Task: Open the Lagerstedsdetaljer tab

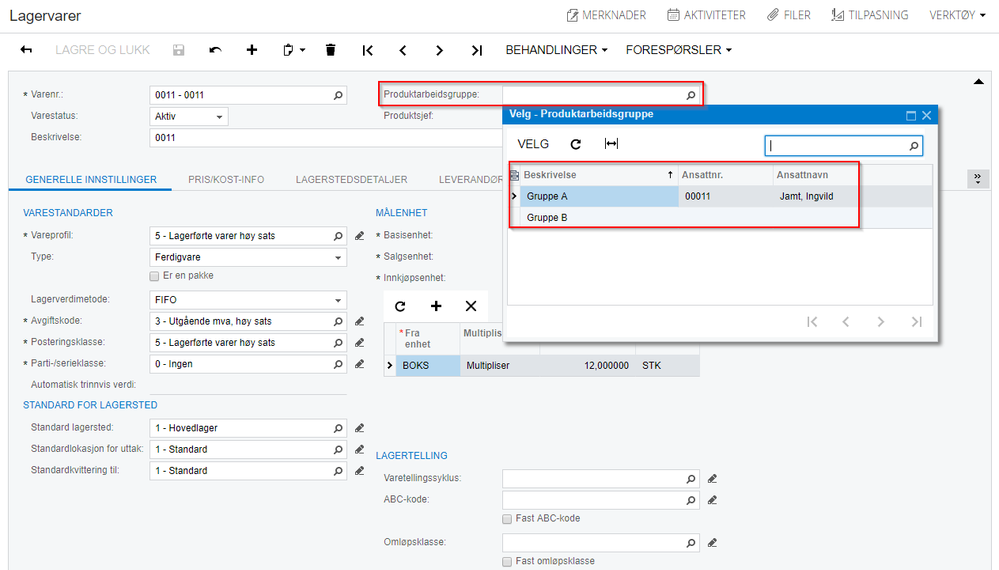Action: pyautogui.click(x=351, y=180)
